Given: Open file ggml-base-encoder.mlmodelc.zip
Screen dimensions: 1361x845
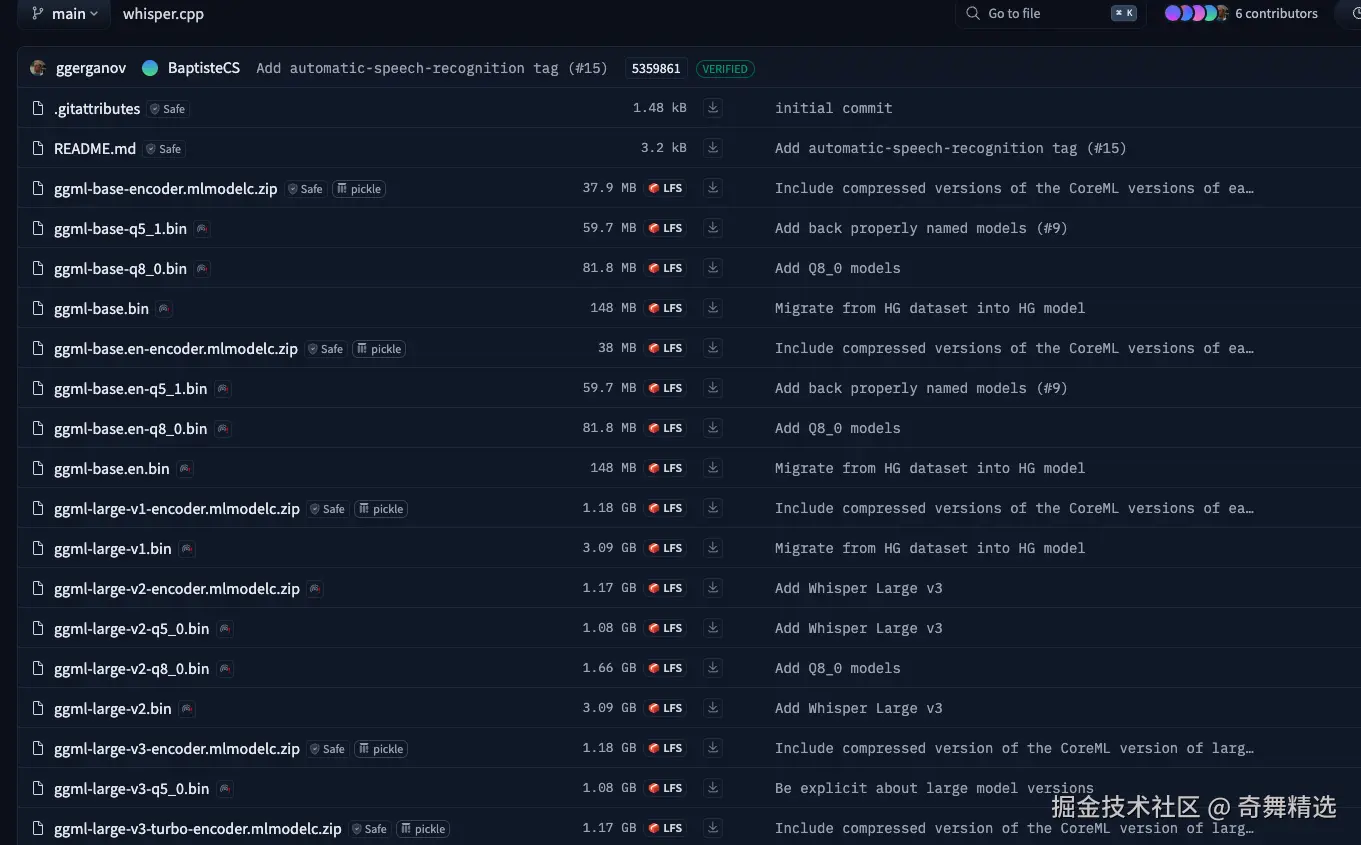Looking at the screenshot, I should click(x=166, y=188).
